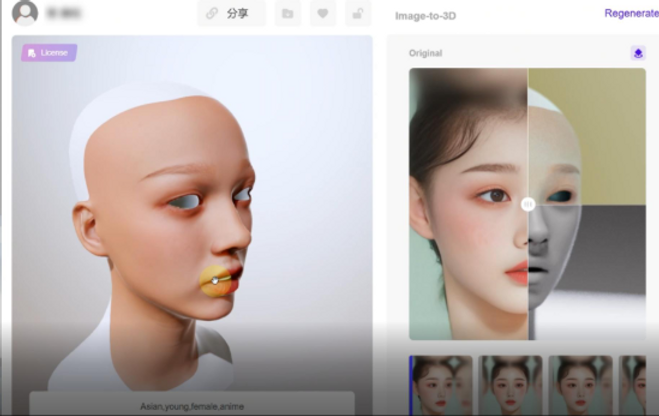Viewport: 659px width, 416px height.
Task: Toggle the lock privacy icon
Action: 358,14
